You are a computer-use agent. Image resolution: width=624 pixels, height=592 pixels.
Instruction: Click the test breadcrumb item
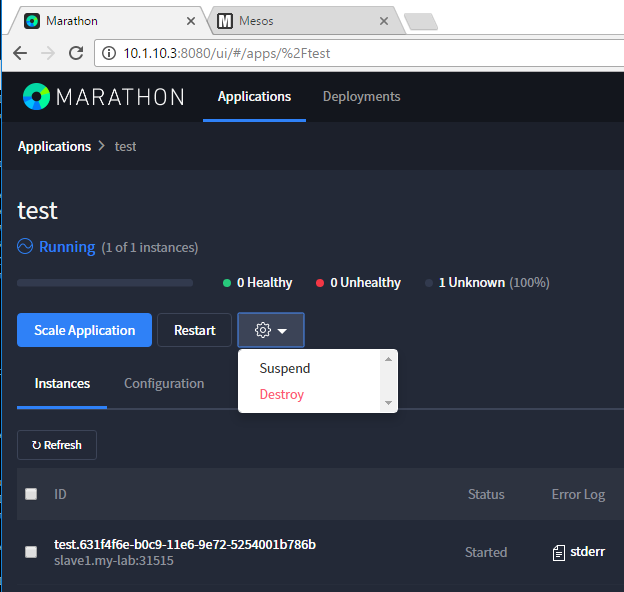(x=125, y=146)
